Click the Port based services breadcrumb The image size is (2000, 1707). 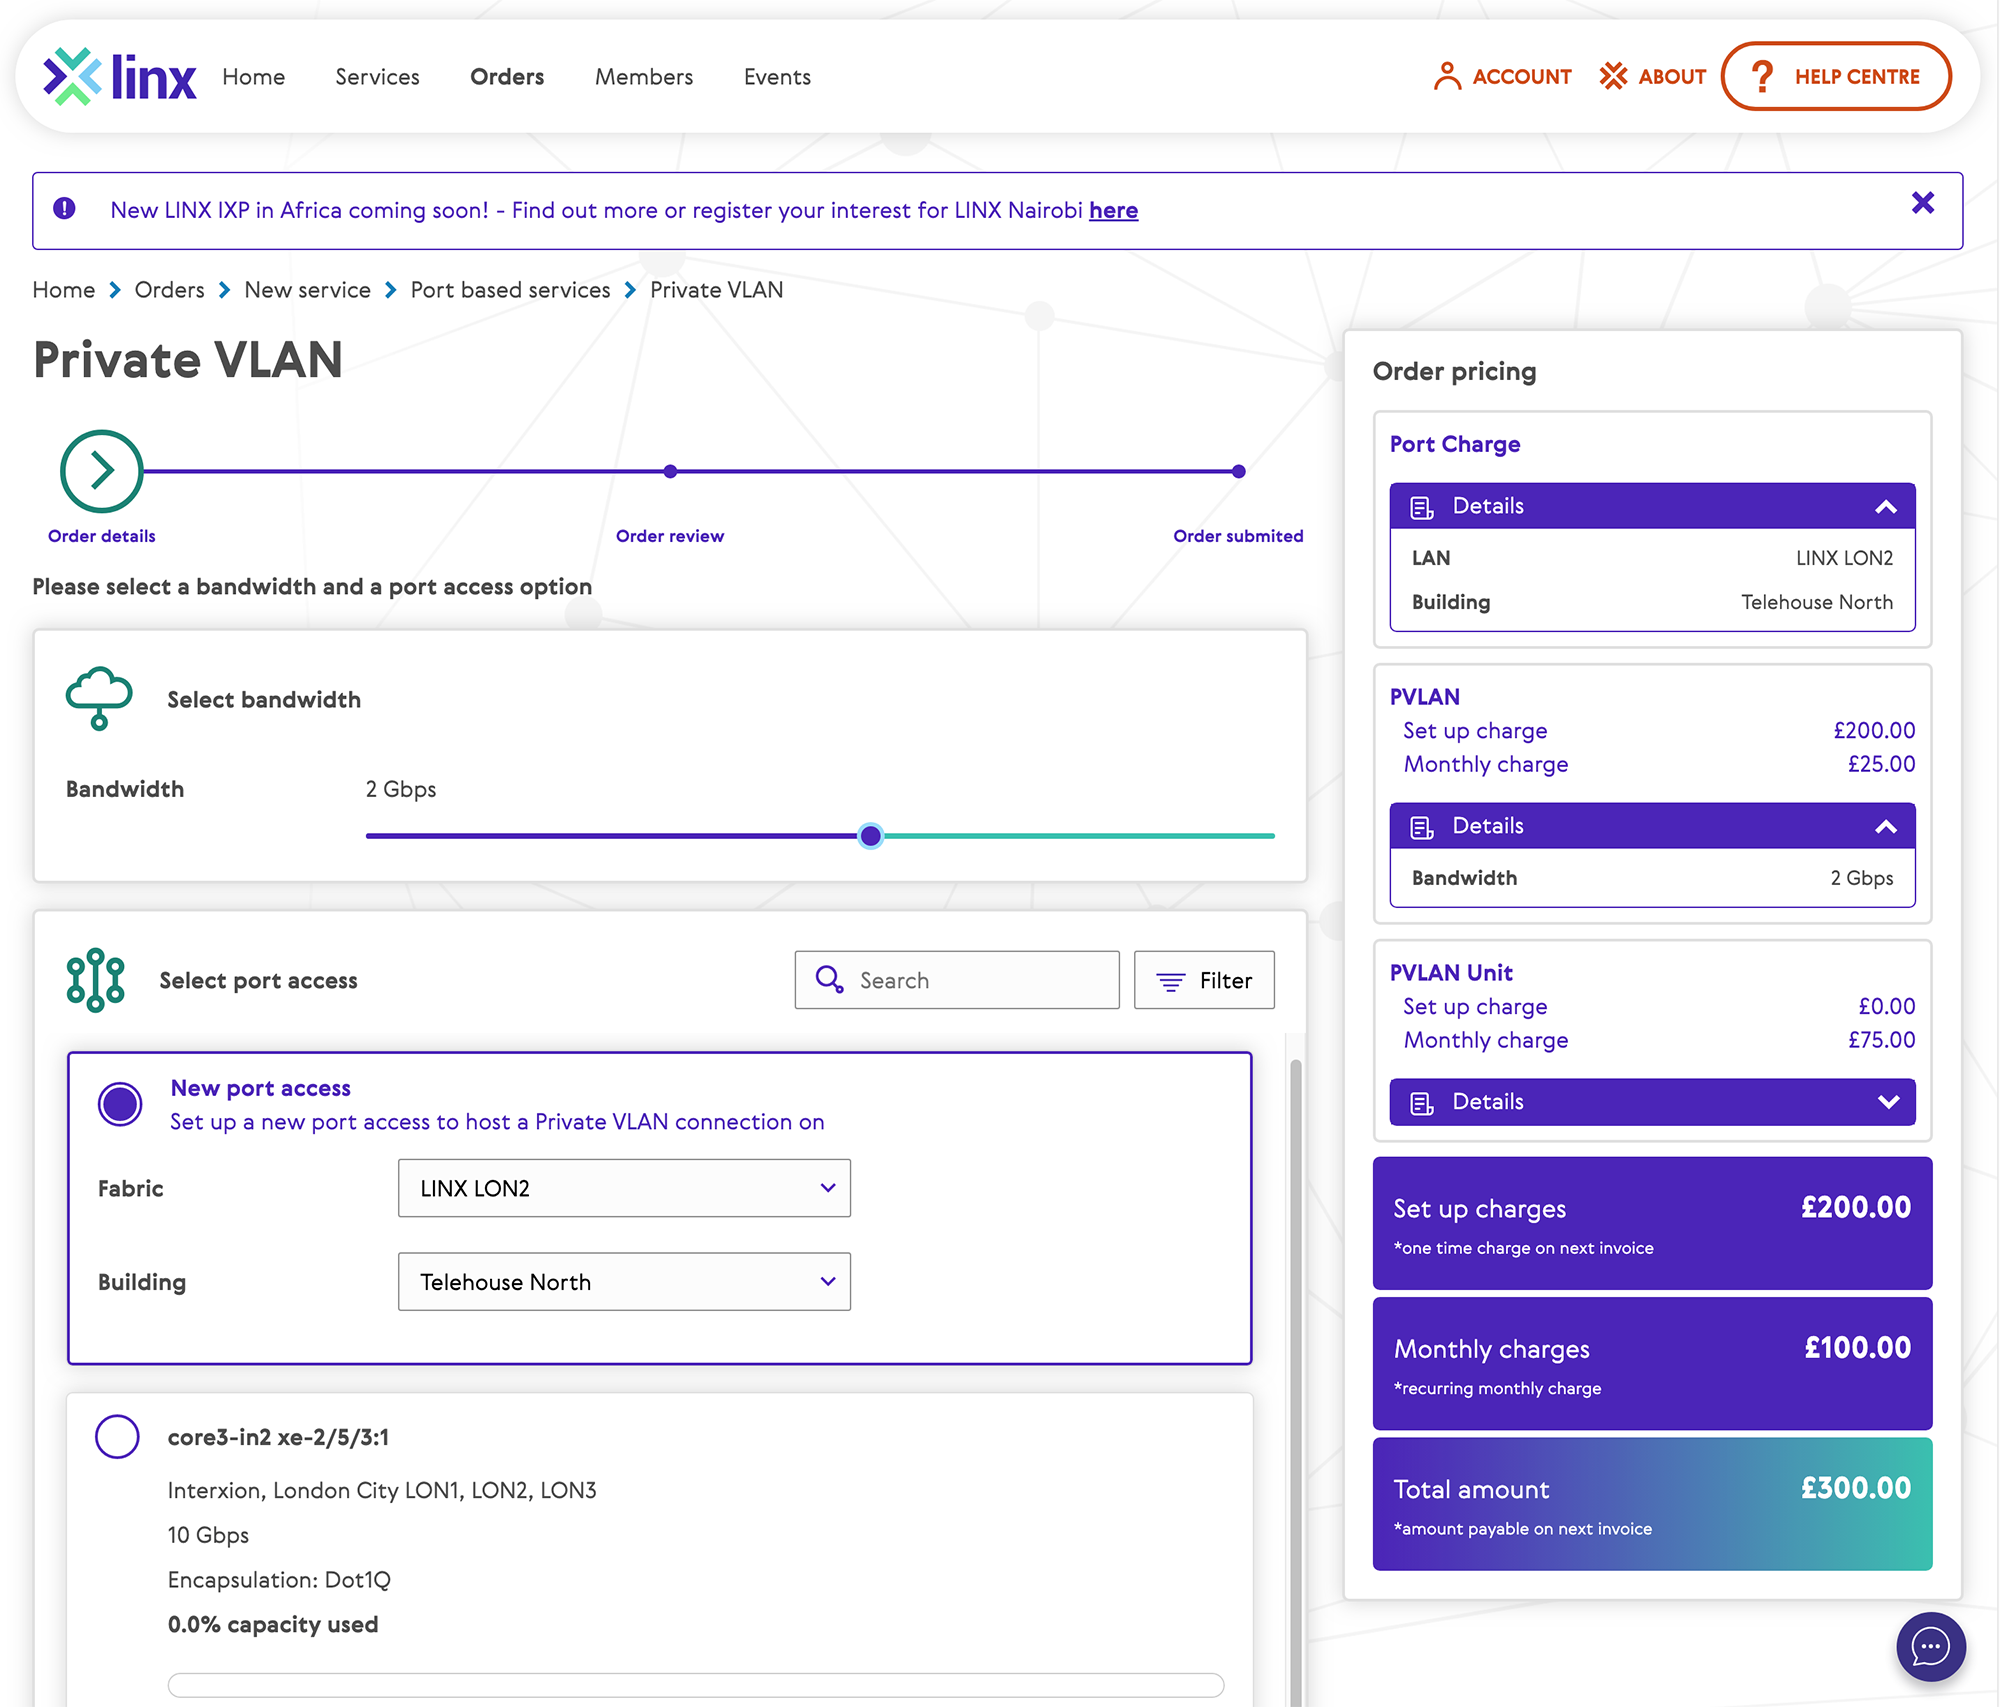pyautogui.click(x=510, y=290)
